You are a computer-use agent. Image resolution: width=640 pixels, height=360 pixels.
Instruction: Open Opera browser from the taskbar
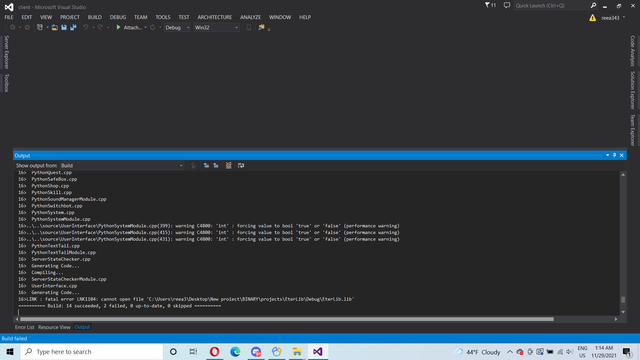pos(214,351)
